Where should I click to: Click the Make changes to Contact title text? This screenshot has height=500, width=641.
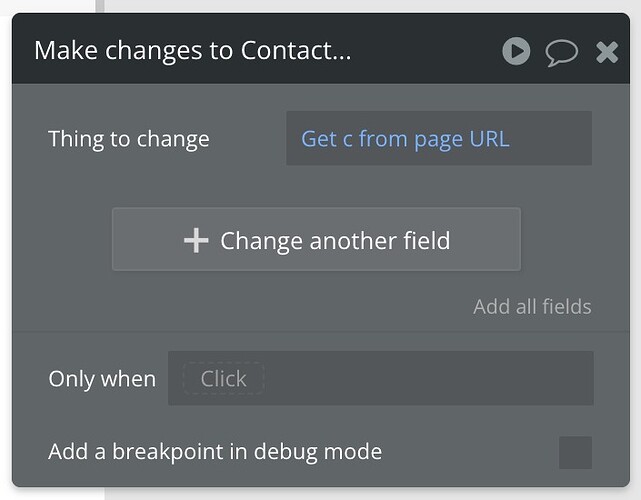coord(193,51)
